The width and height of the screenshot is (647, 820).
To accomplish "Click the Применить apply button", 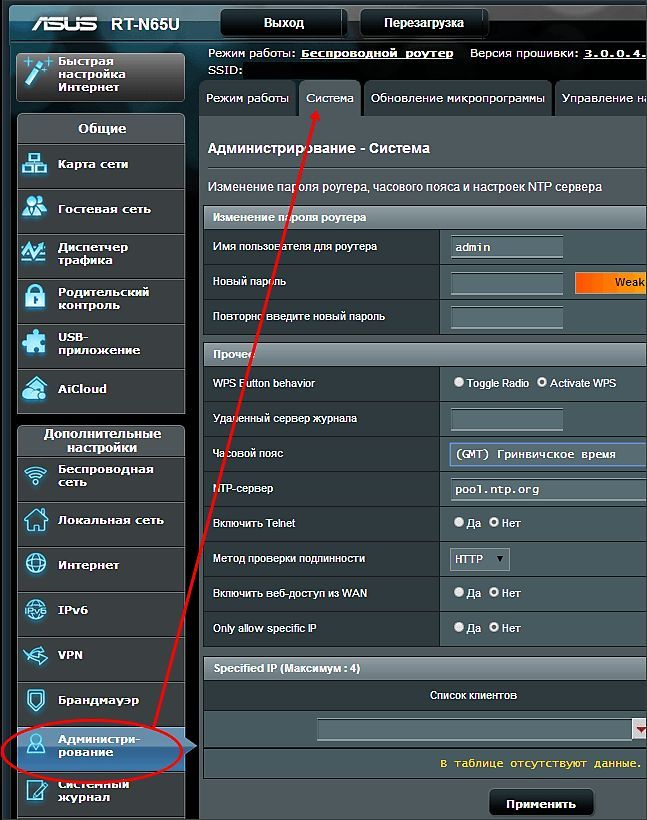I will pos(541,804).
